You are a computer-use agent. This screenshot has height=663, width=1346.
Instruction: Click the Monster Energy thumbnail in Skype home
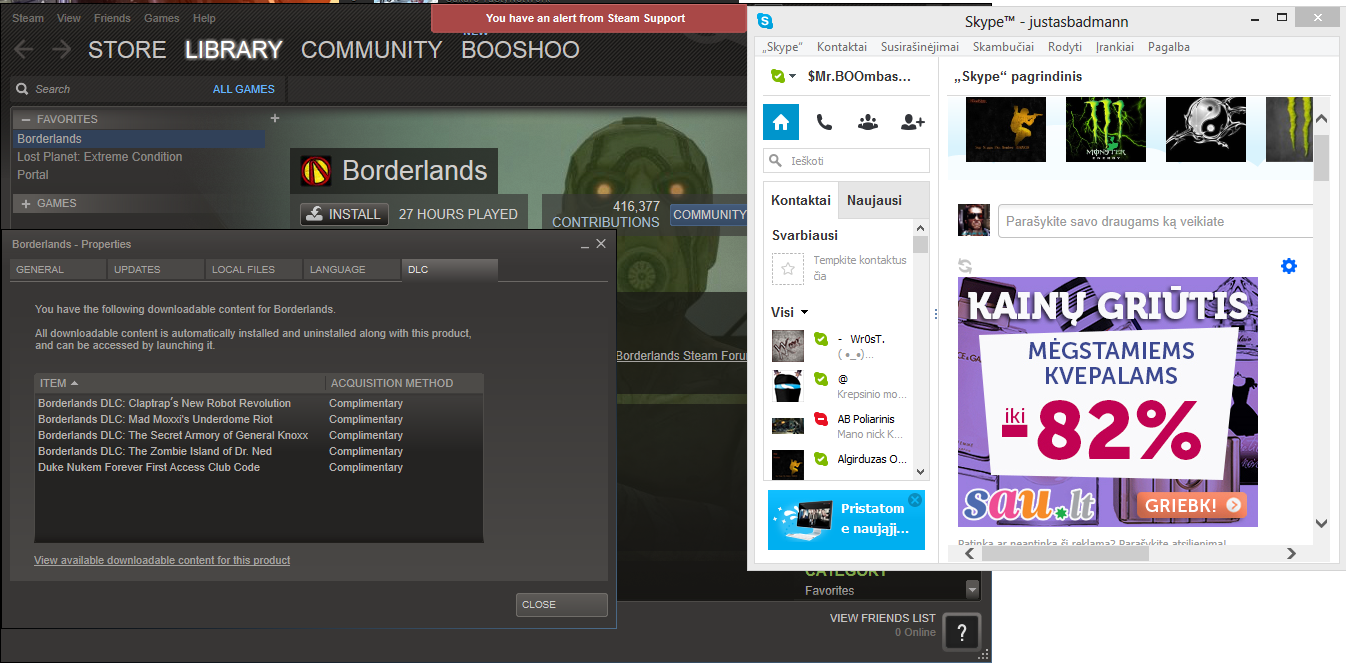(1106, 130)
